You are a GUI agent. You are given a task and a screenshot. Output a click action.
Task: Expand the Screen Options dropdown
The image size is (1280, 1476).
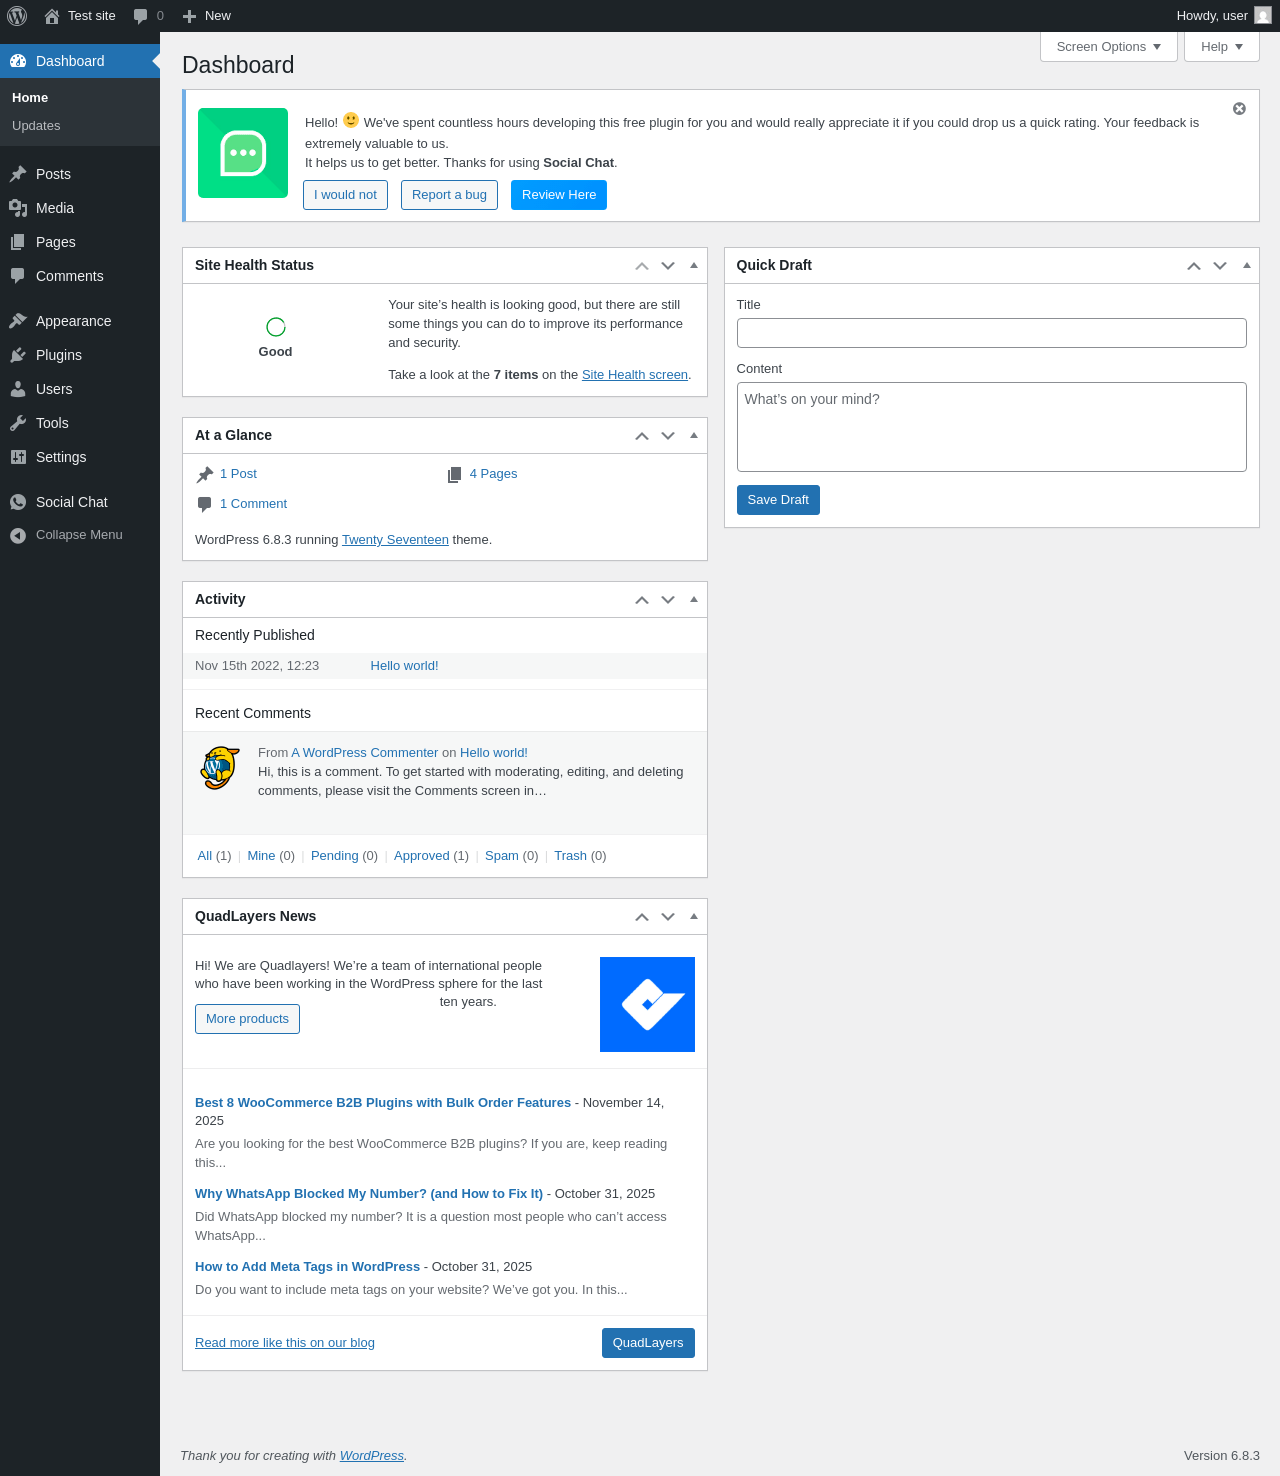pos(1109,47)
